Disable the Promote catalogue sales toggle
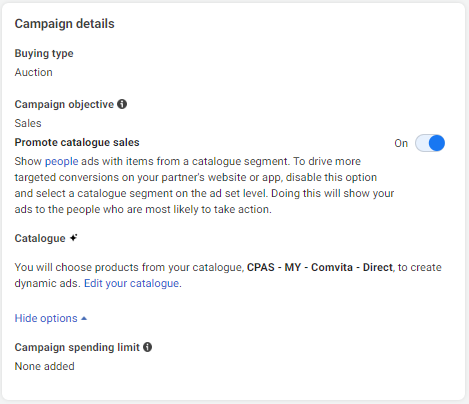Screen dimensions: 469x404 coord(430,143)
